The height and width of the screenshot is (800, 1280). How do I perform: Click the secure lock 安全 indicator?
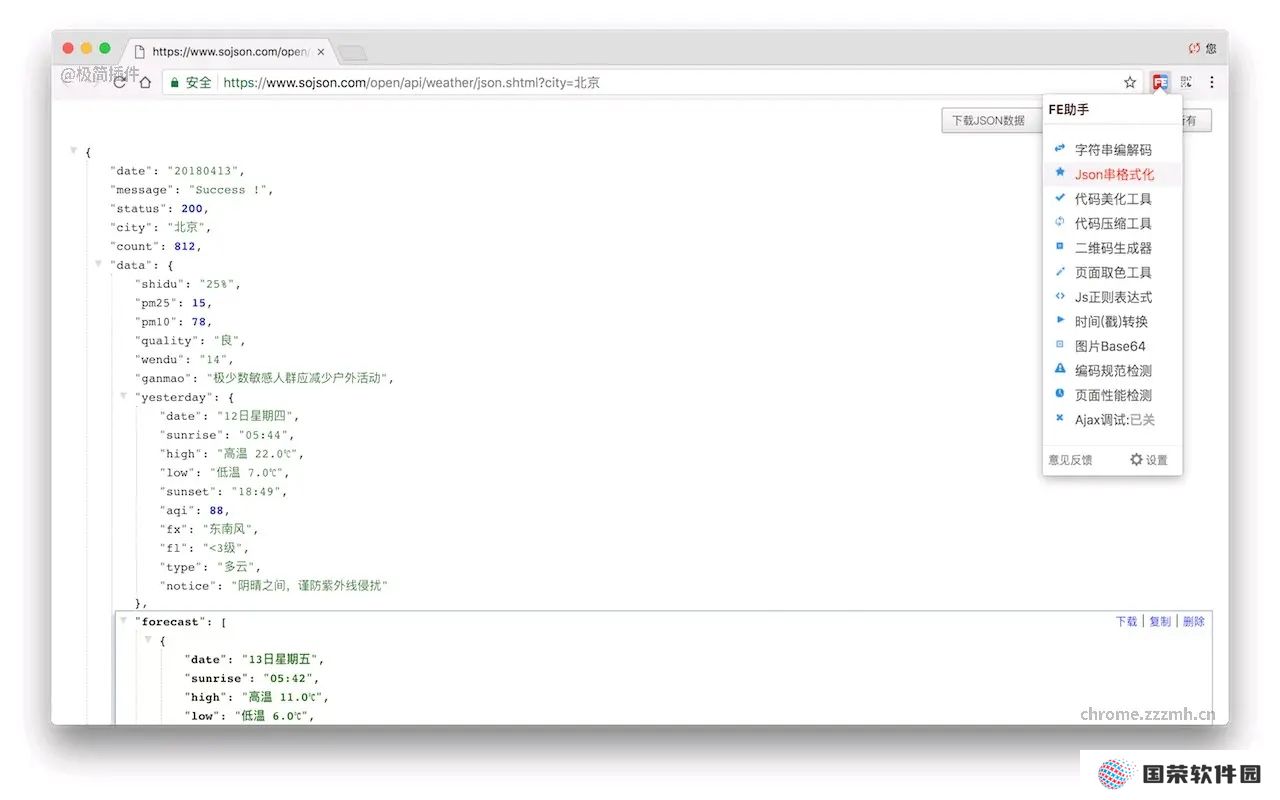(x=190, y=83)
